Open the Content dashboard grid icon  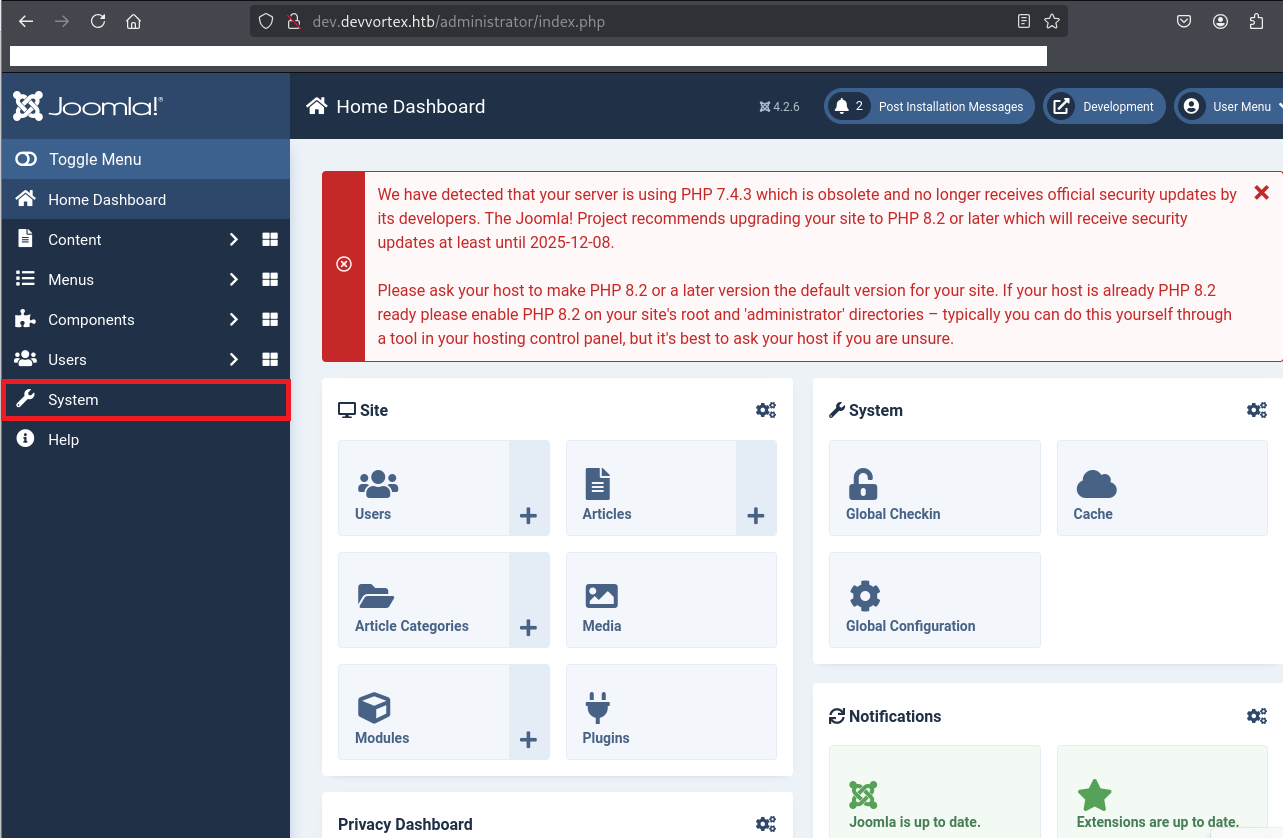[270, 240]
